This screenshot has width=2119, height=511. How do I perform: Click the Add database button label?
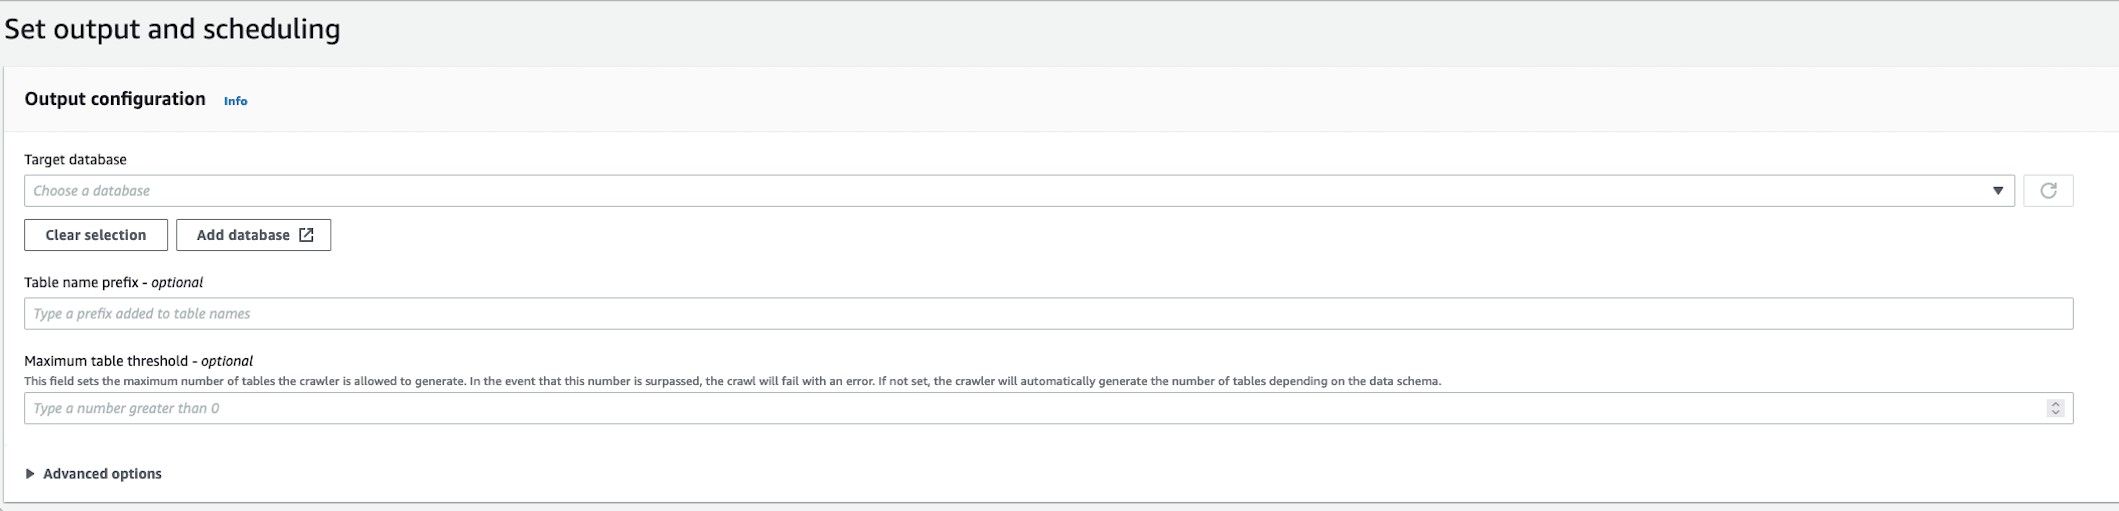[243, 235]
